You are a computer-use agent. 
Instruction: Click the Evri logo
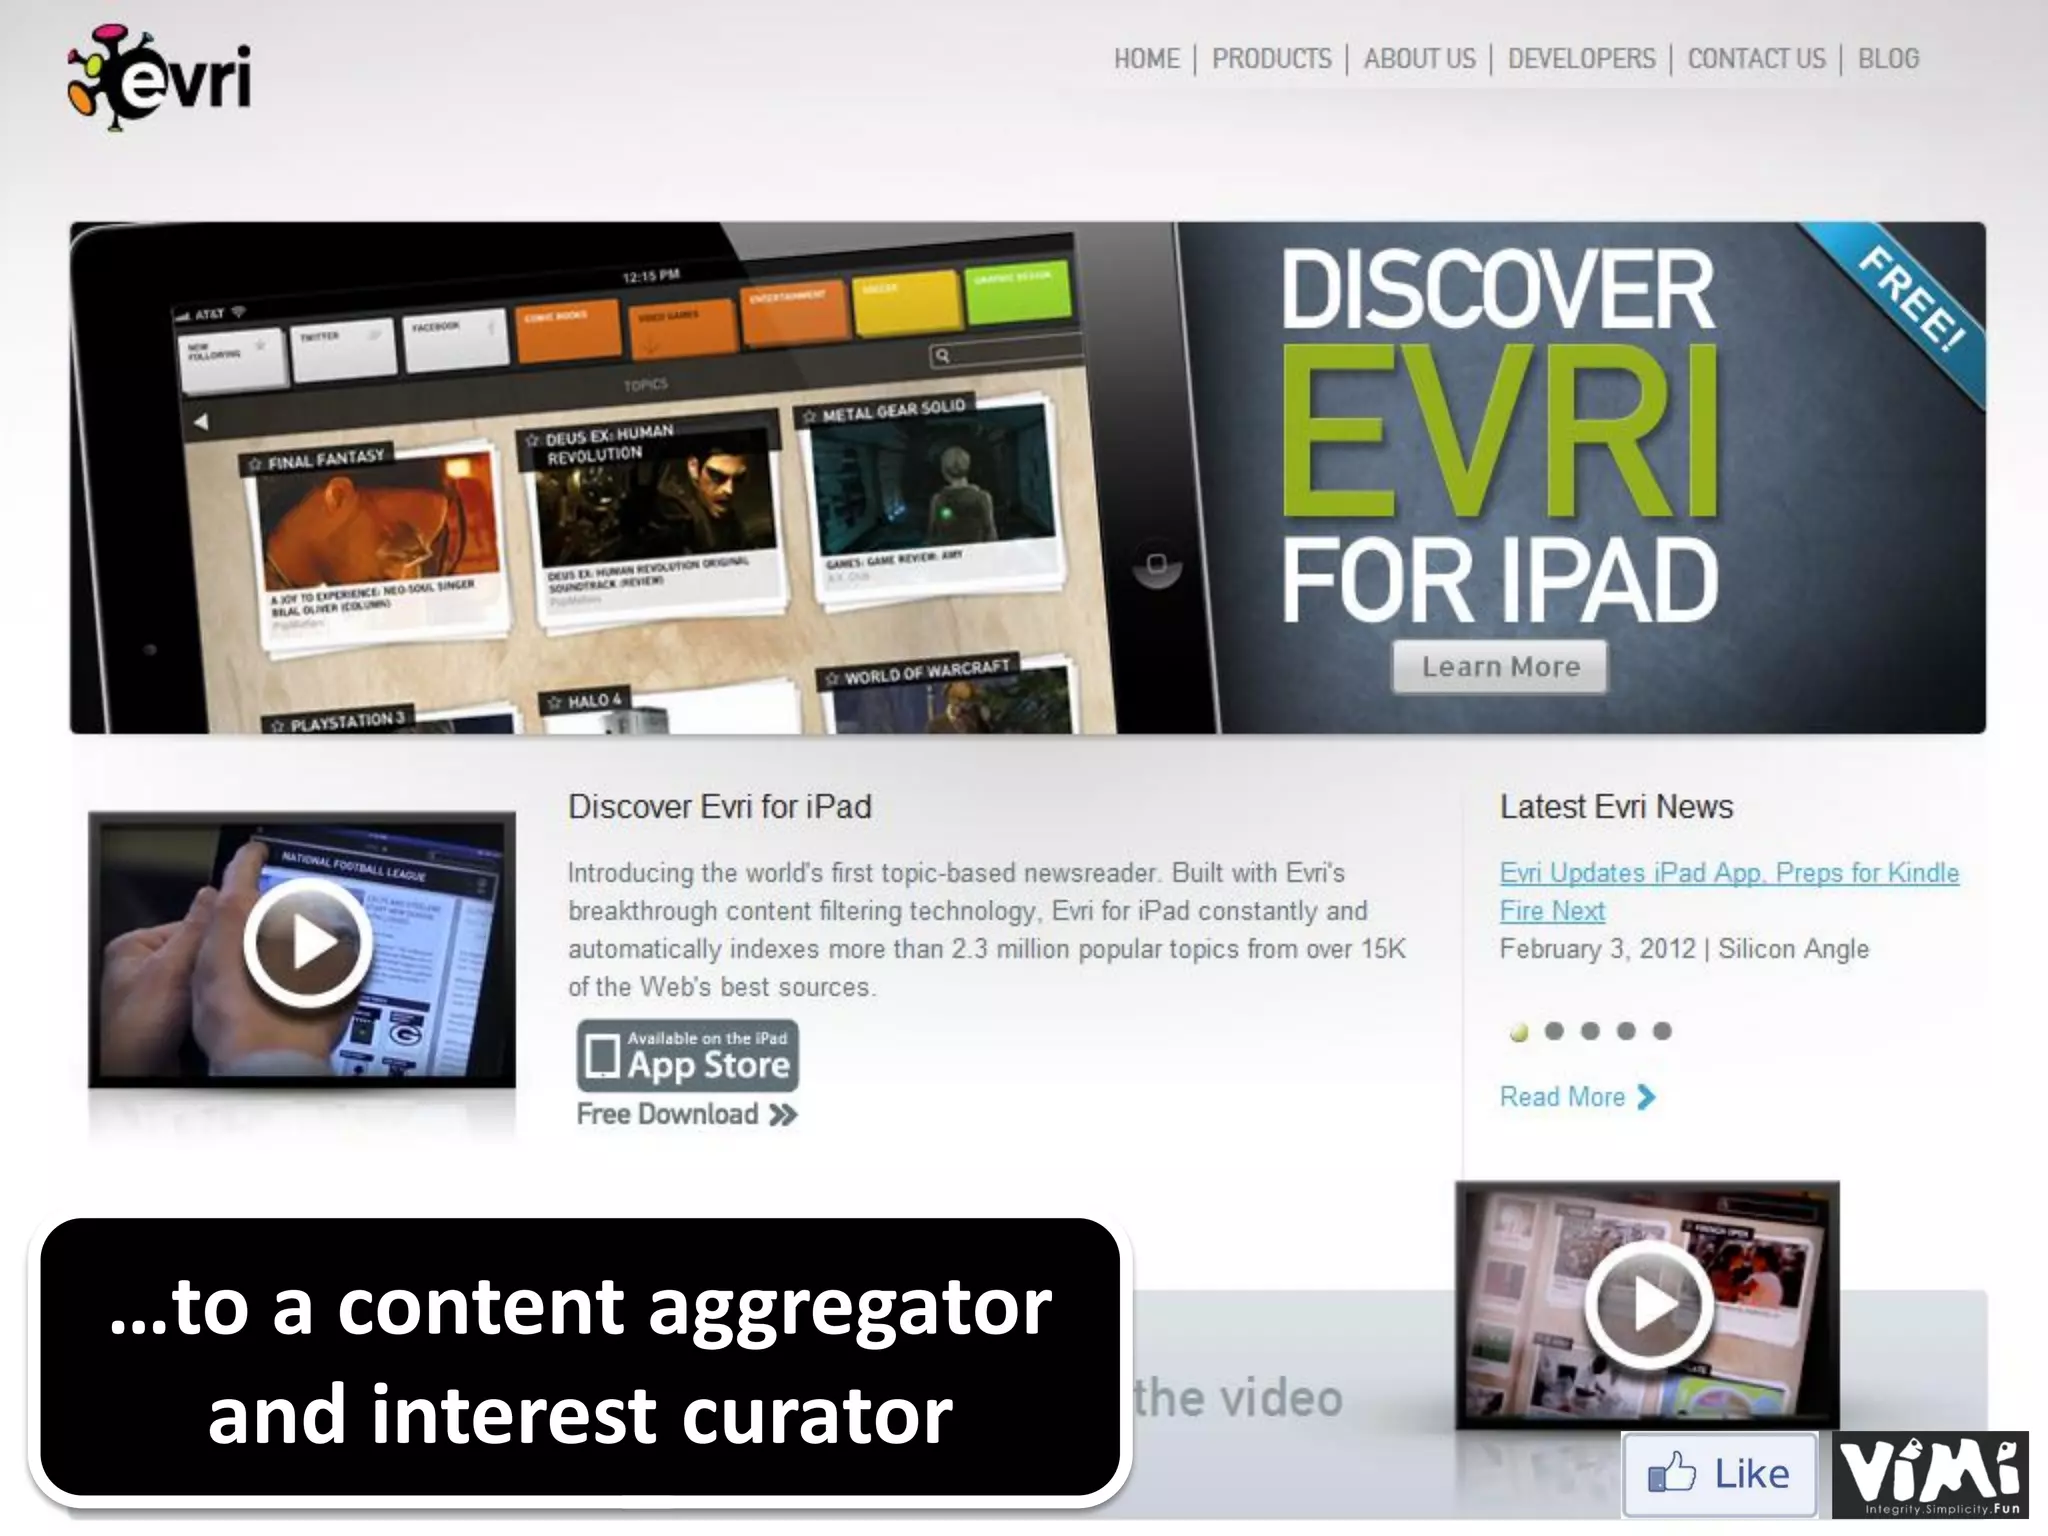159,77
